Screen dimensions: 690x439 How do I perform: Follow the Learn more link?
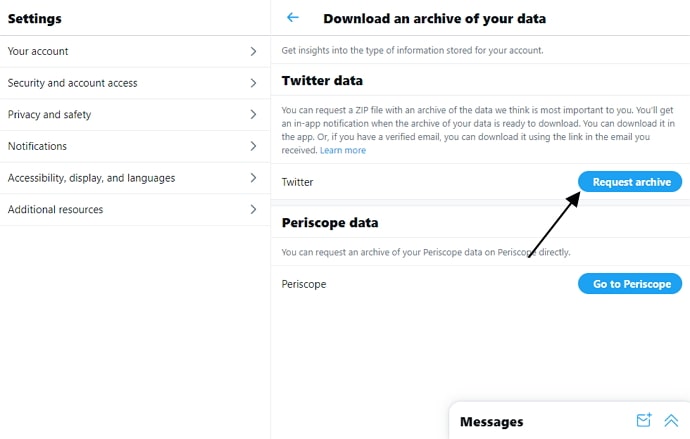coord(343,150)
